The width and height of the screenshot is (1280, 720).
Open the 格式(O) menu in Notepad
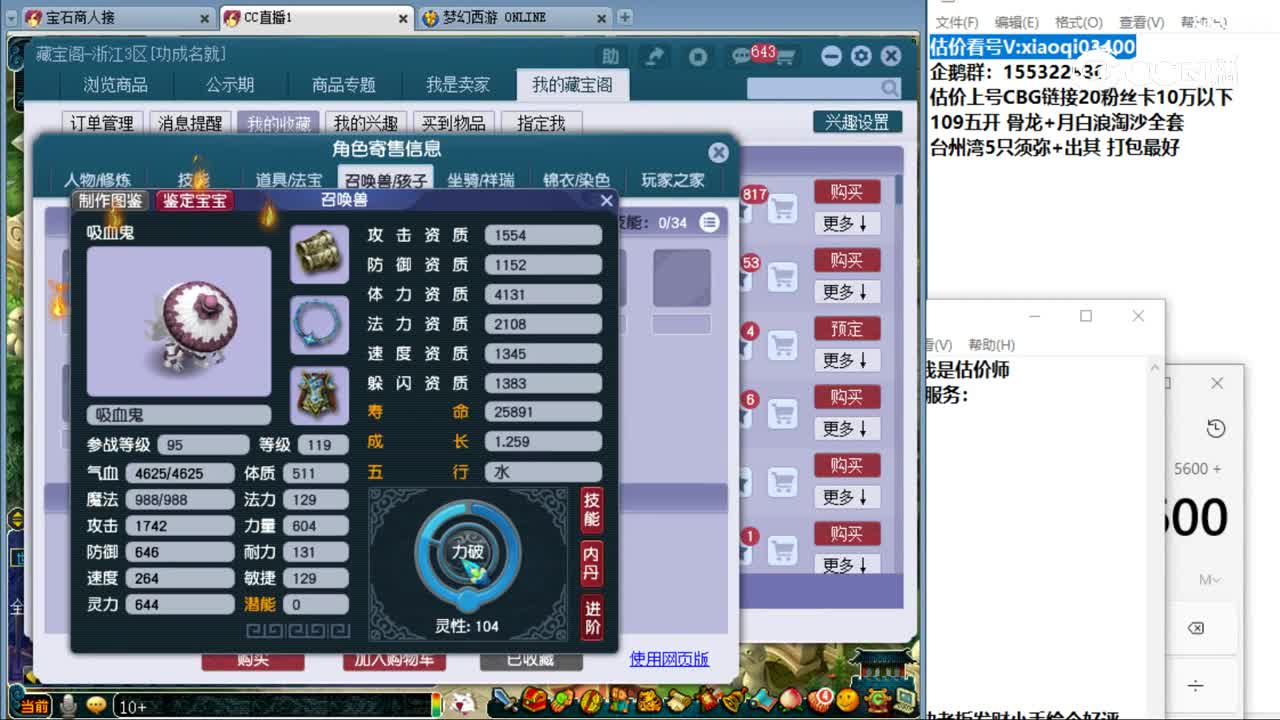click(1079, 22)
